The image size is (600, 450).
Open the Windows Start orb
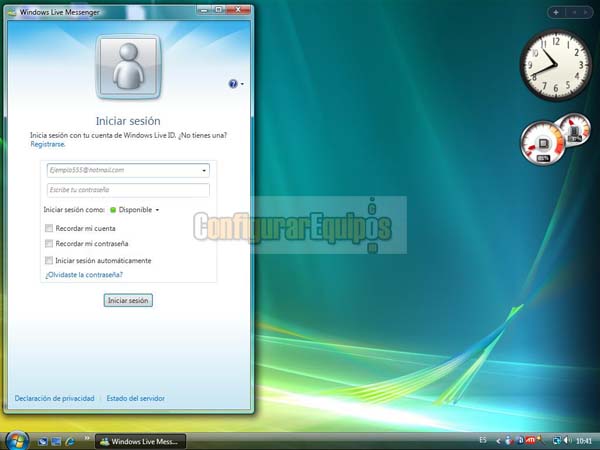pyautogui.click(x=17, y=441)
